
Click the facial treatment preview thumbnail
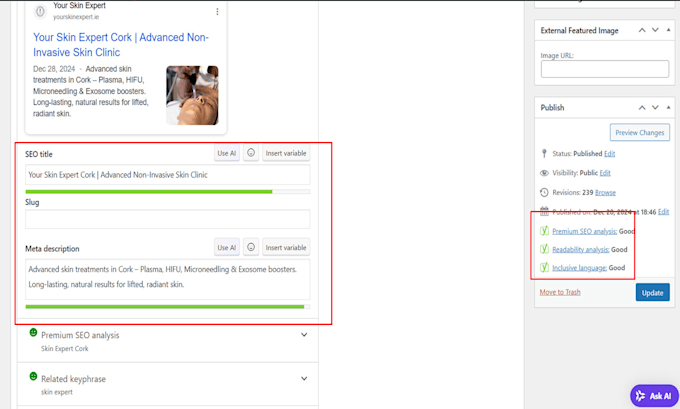(x=192, y=95)
